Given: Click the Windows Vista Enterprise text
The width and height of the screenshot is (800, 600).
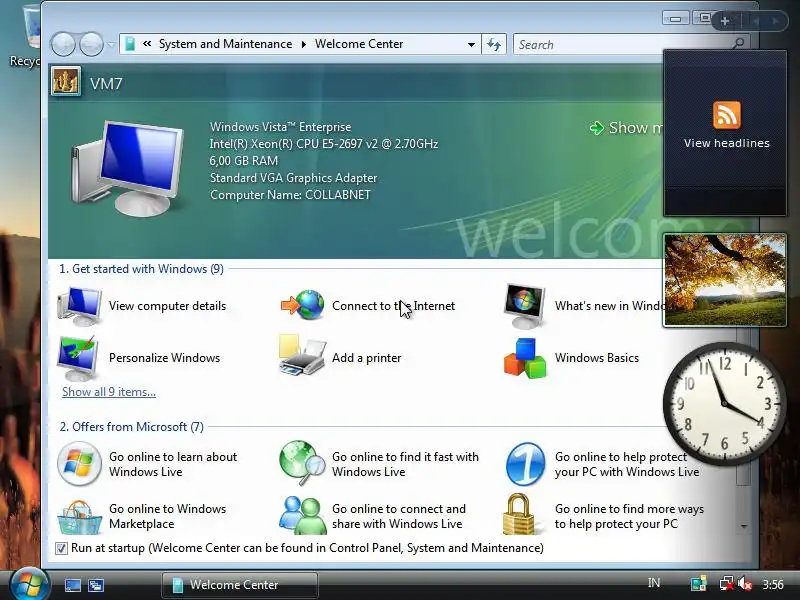Looking at the screenshot, I should [x=281, y=127].
